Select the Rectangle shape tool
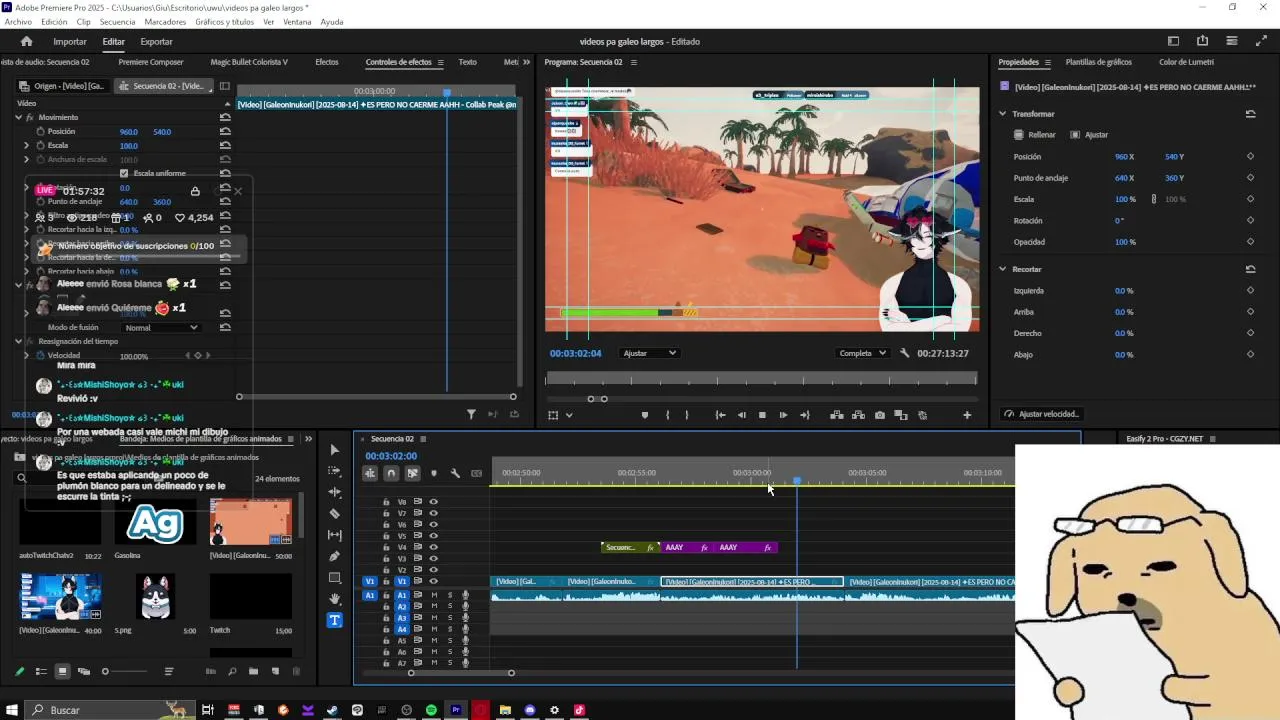 (x=334, y=578)
